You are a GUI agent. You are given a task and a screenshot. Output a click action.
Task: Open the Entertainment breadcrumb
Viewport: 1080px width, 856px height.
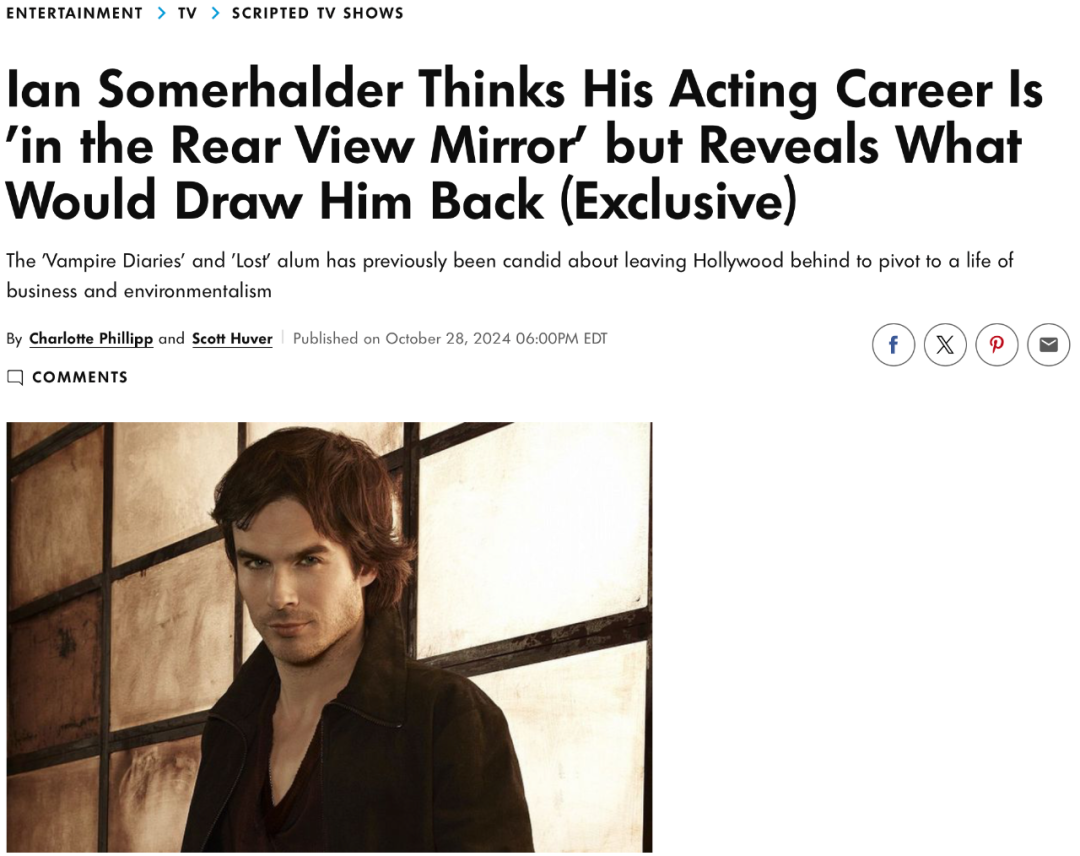pos(74,13)
